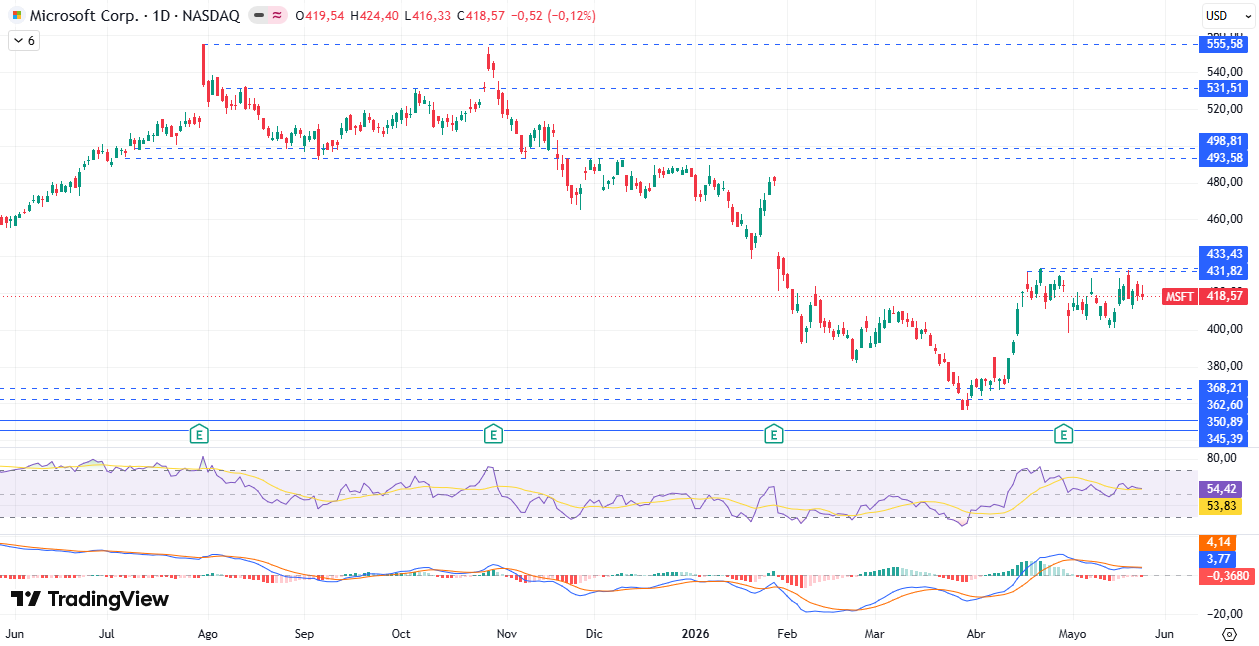Click the 431,82 price level label

(1224, 271)
